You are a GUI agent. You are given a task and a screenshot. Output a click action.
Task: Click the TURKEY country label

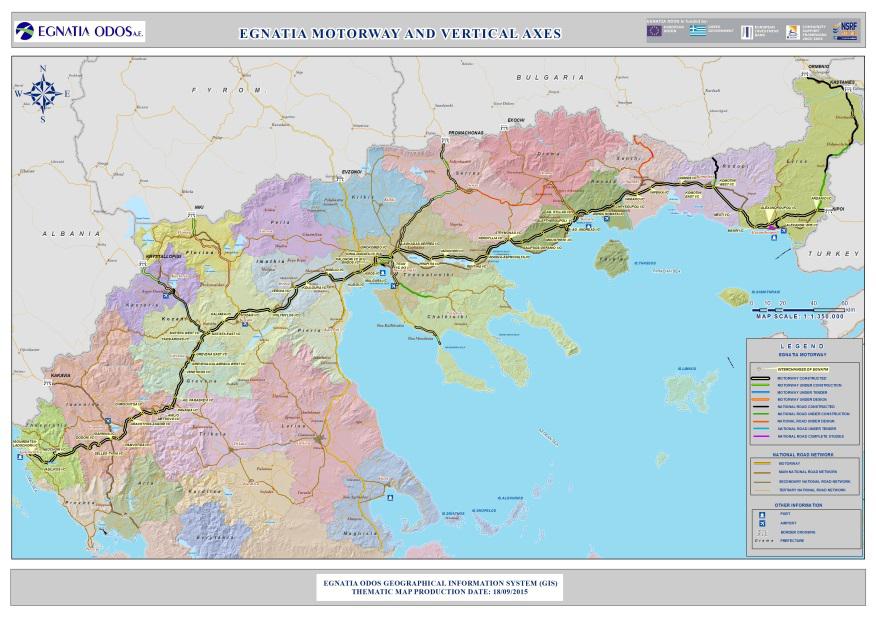click(x=838, y=254)
